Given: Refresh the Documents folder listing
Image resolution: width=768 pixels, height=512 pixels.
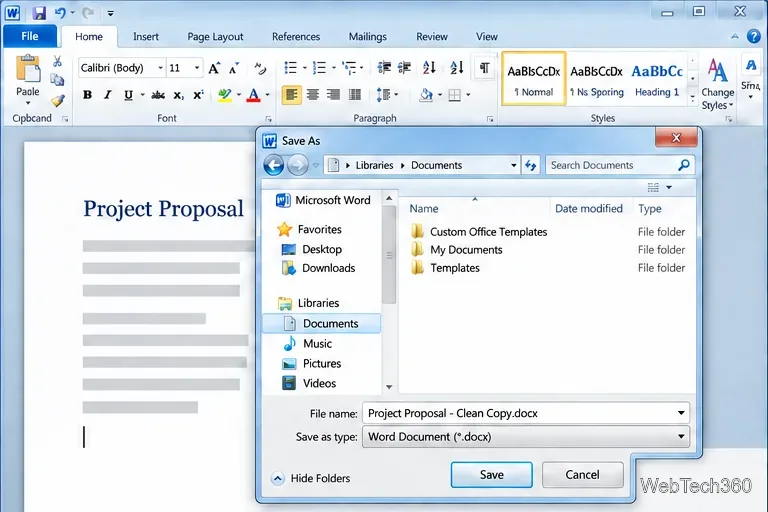Looking at the screenshot, I should point(530,165).
